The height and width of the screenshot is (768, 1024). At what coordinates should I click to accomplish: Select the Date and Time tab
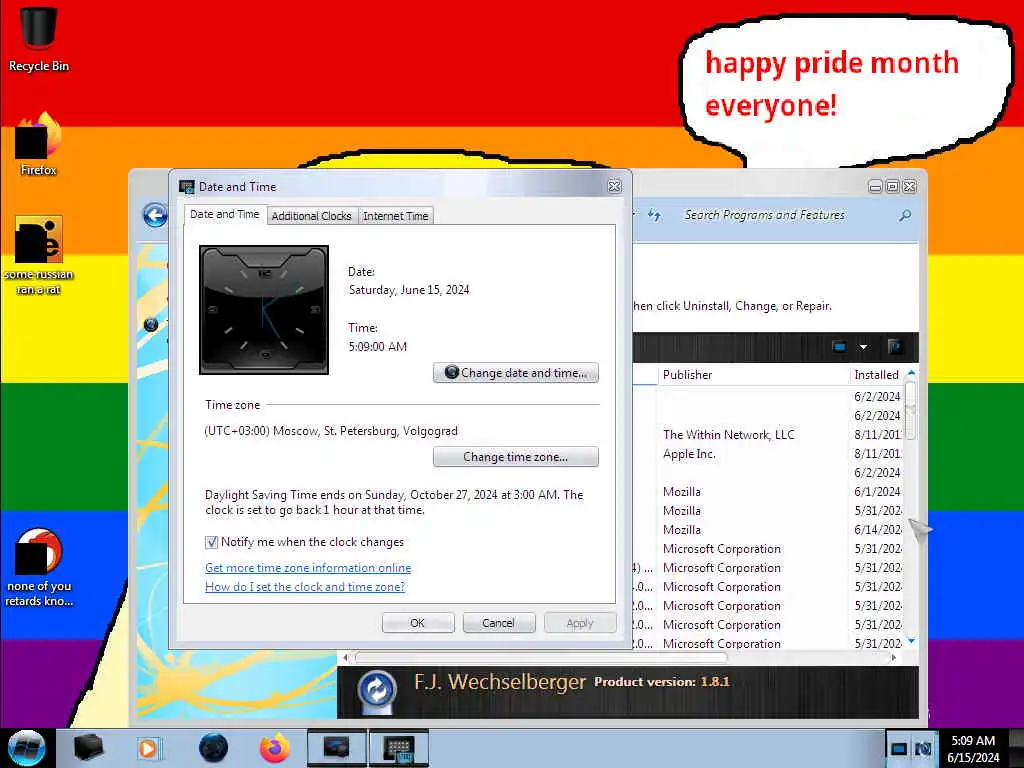click(x=225, y=214)
